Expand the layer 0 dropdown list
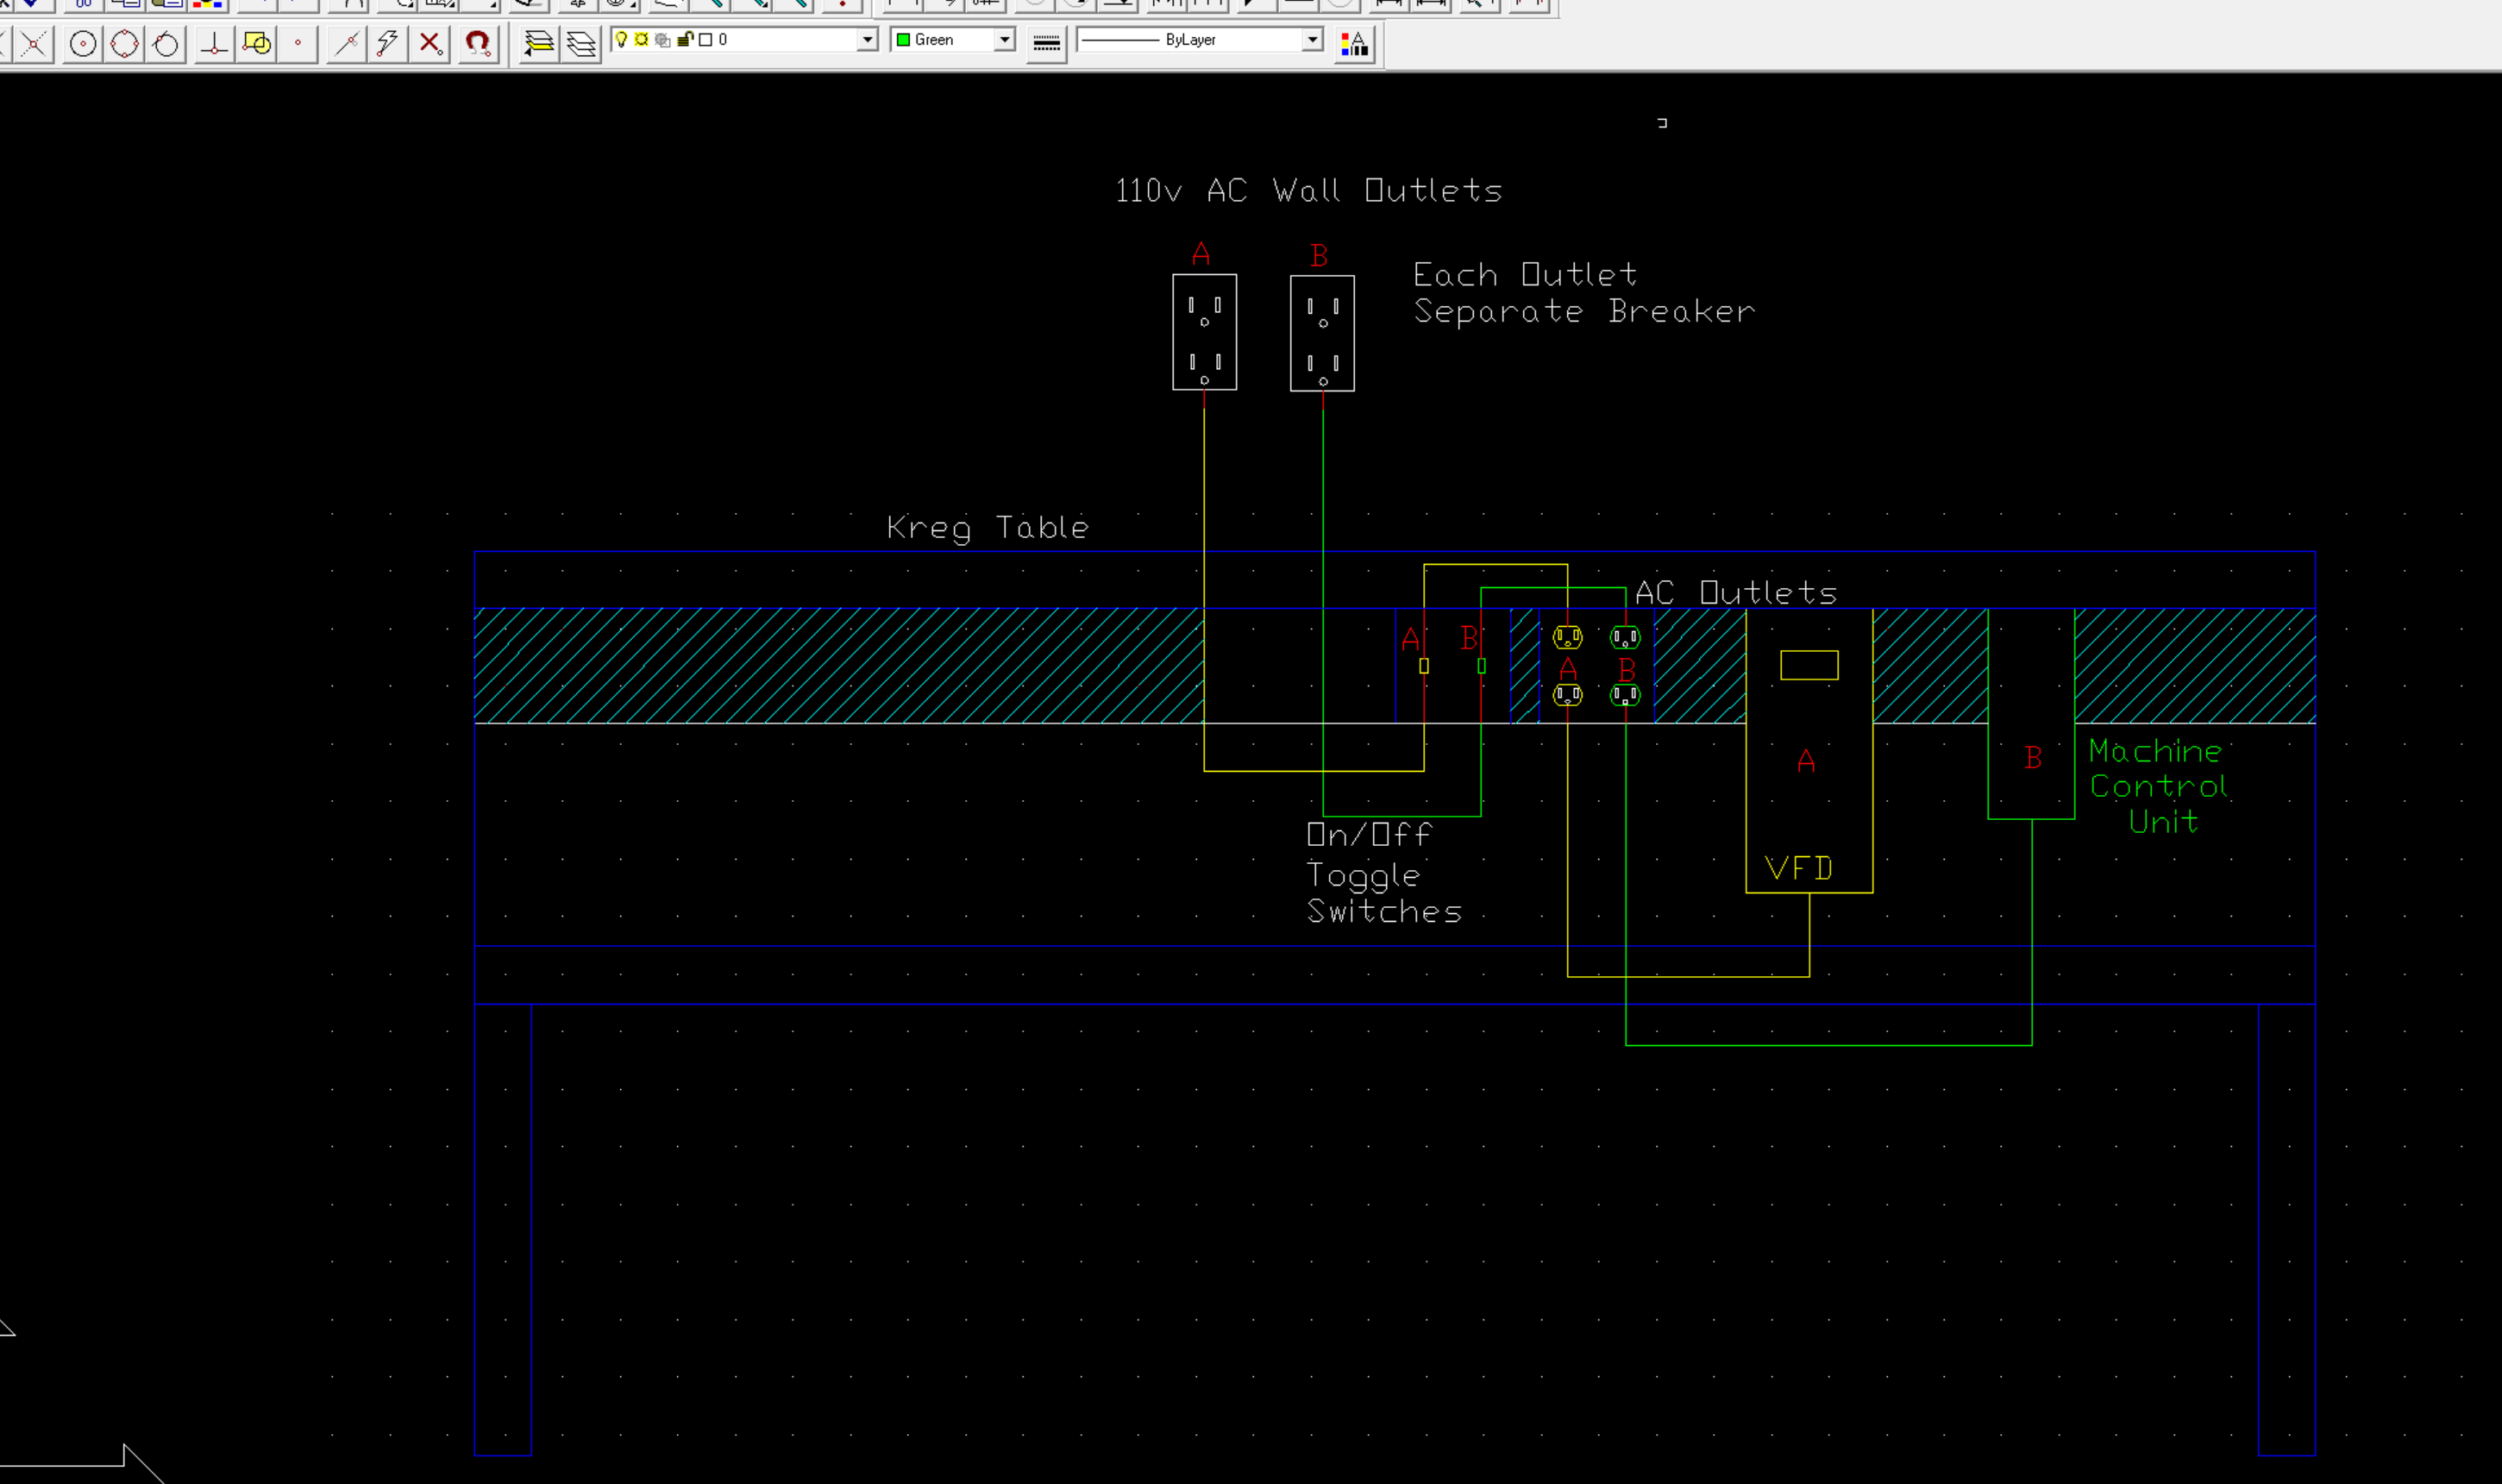 [867, 40]
